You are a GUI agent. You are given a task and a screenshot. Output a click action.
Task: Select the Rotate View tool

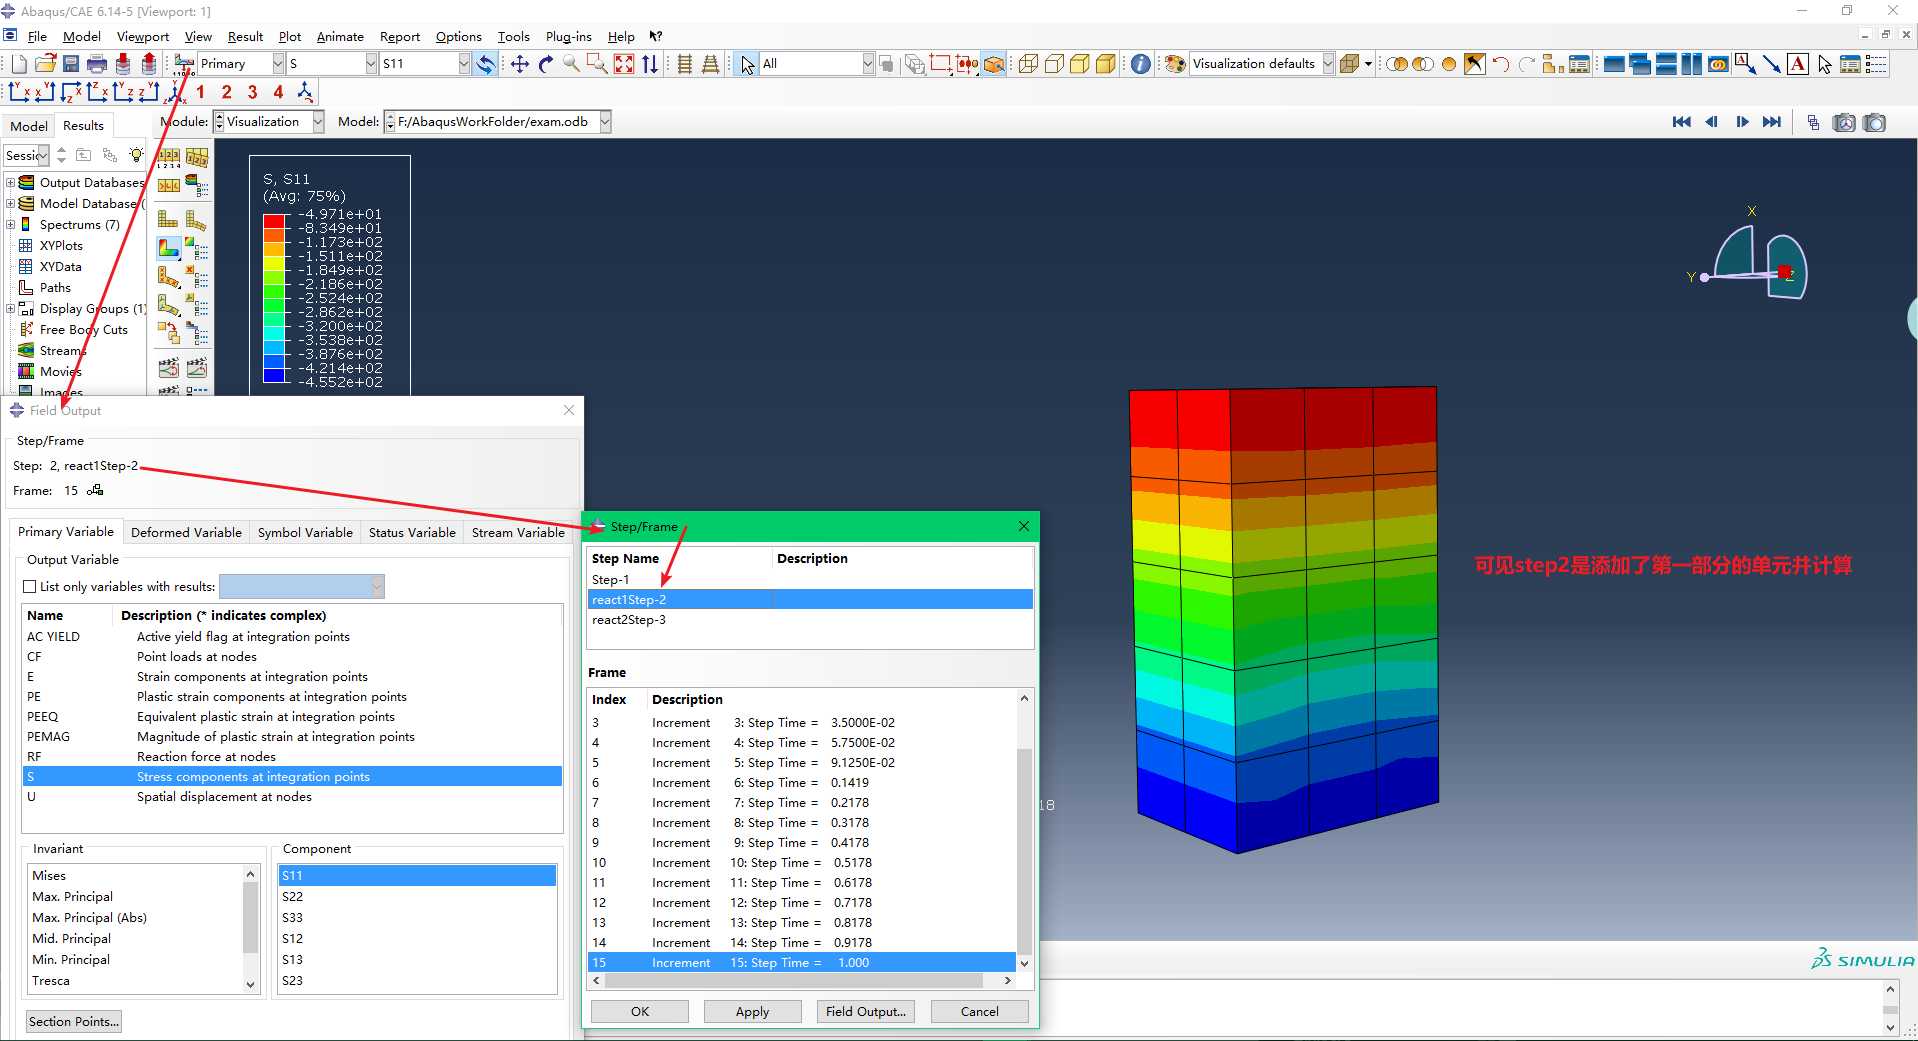[x=546, y=64]
